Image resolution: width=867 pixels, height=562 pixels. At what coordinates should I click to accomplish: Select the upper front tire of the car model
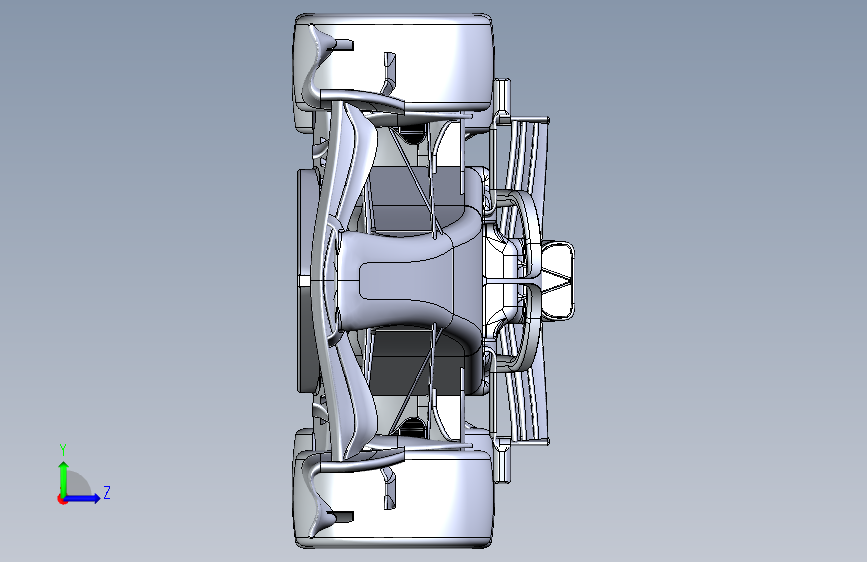[x=394, y=61]
